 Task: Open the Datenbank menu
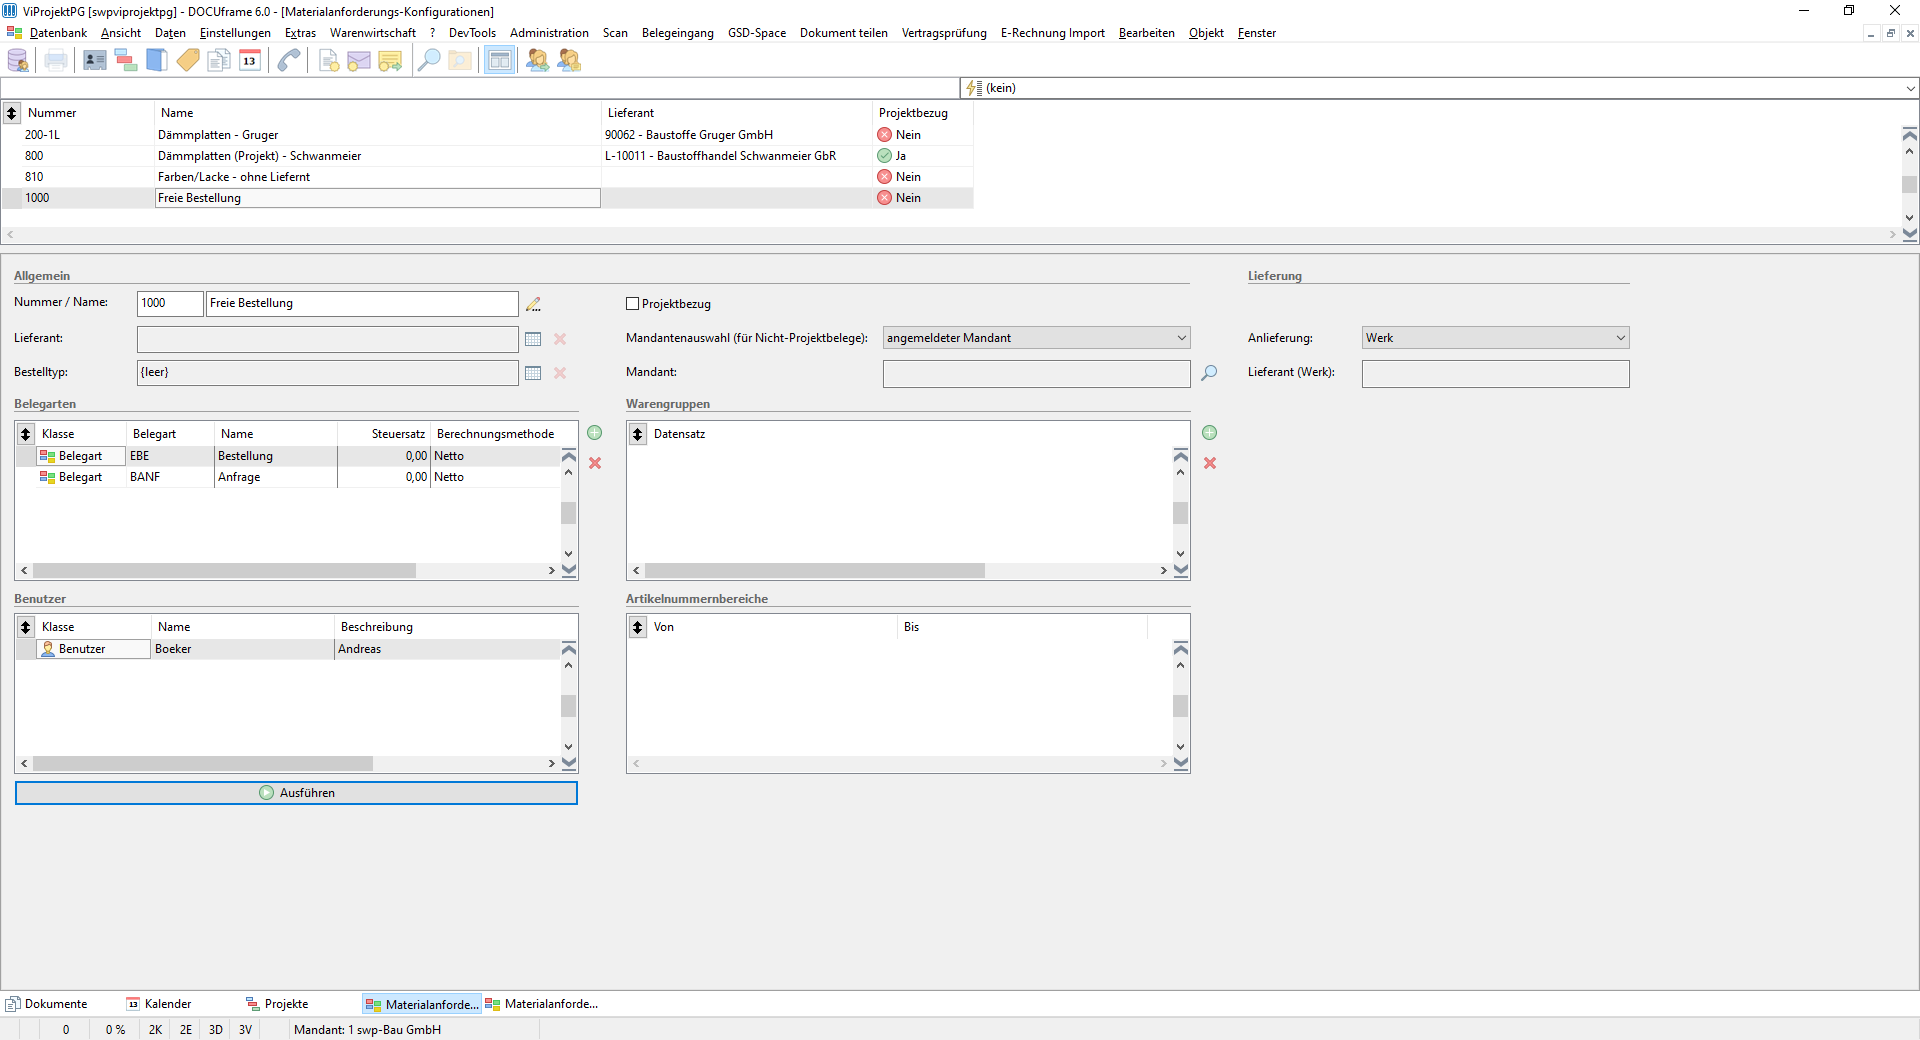pyautogui.click(x=59, y=33)
